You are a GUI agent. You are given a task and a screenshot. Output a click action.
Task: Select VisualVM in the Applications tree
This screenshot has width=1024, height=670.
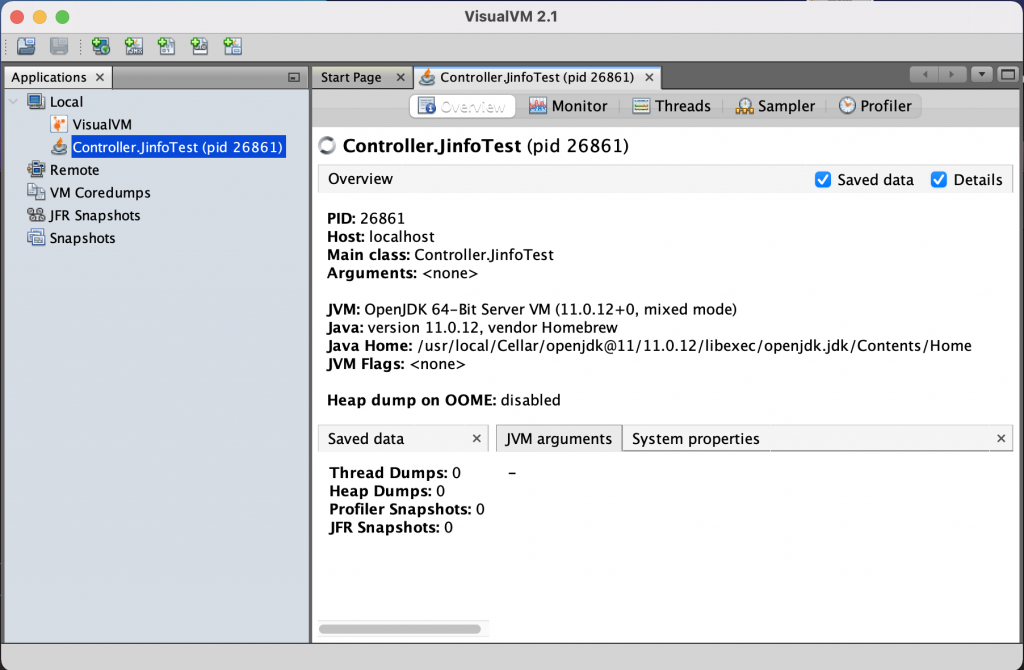pyautogui.click(x=102, y=124)
